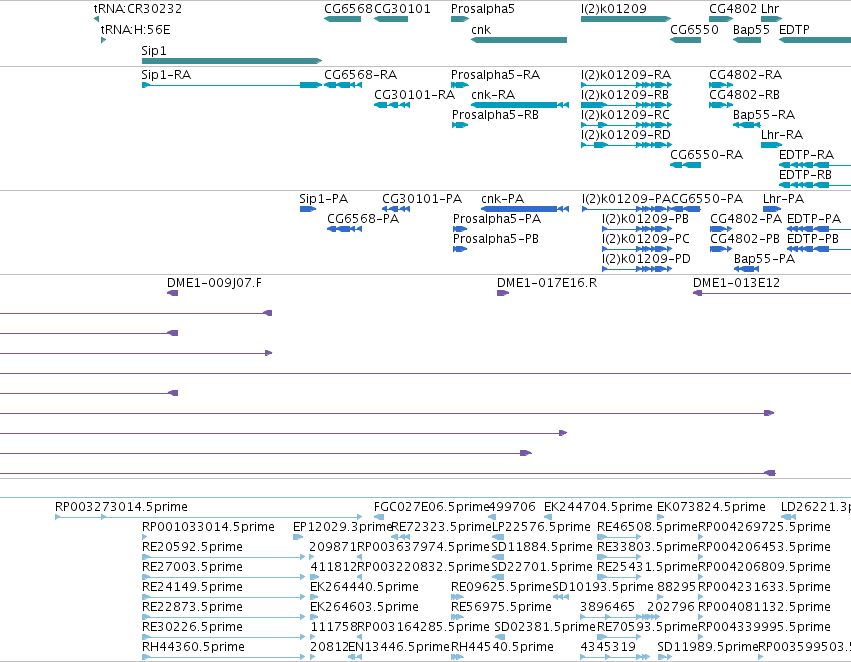Click the EDTP-PA protein label

814,219
